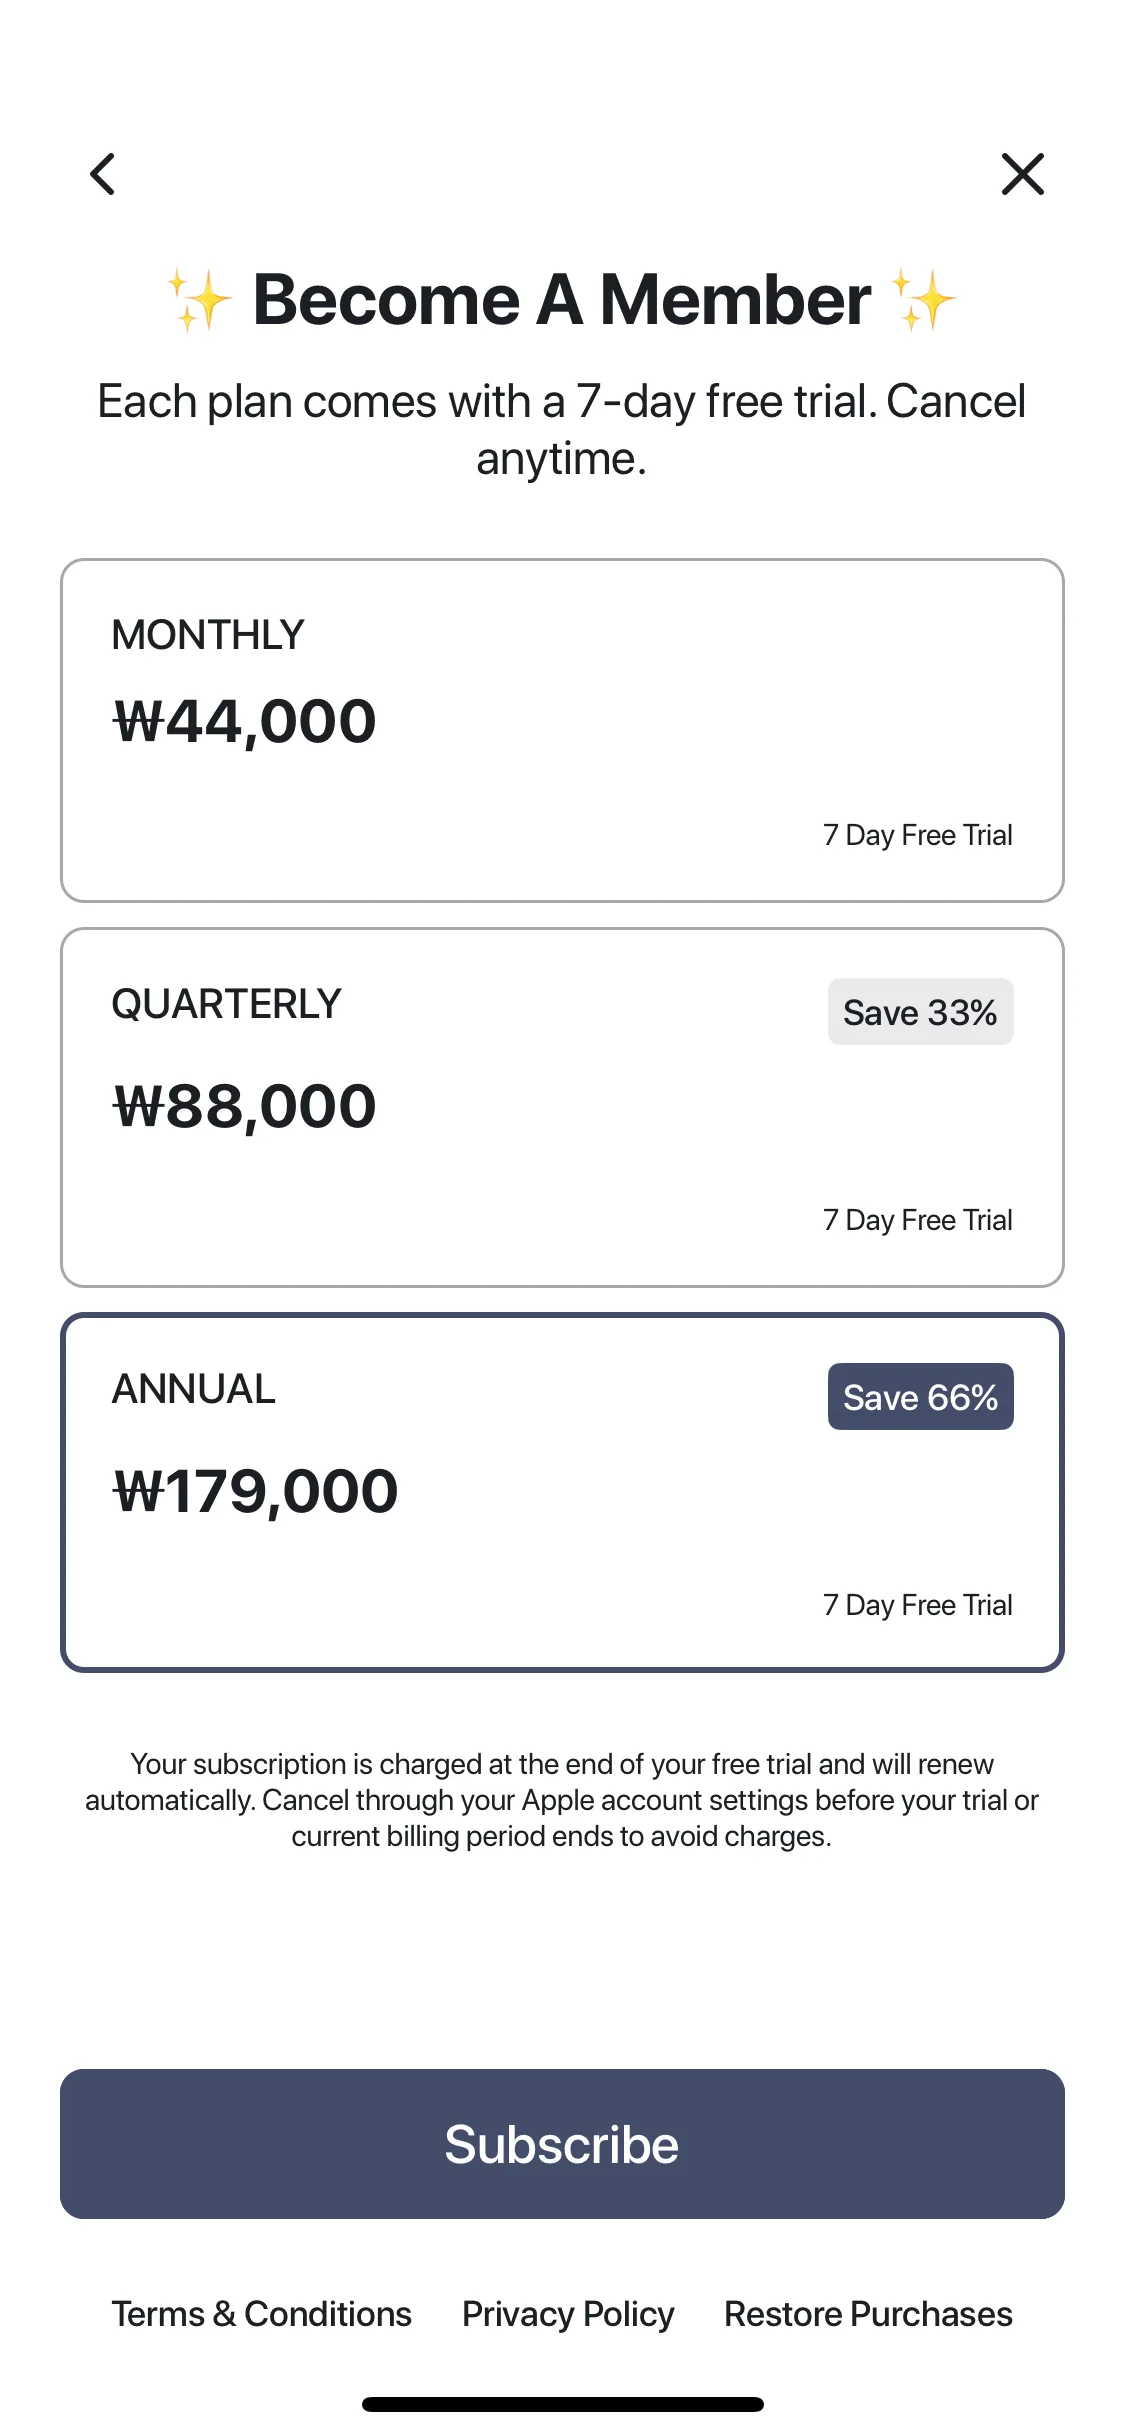The image size is (1125, 2436).
Task: Tap the home indicator bar
Action: click(x=562, y=2404)
